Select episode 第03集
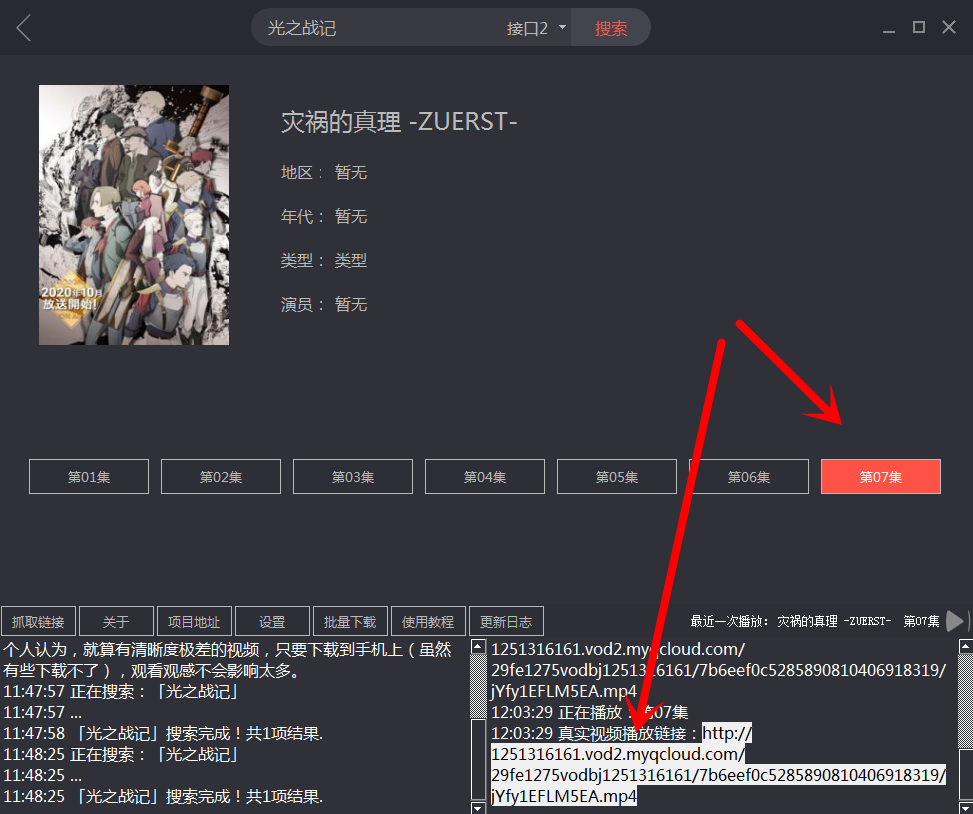 click(352, 476)
